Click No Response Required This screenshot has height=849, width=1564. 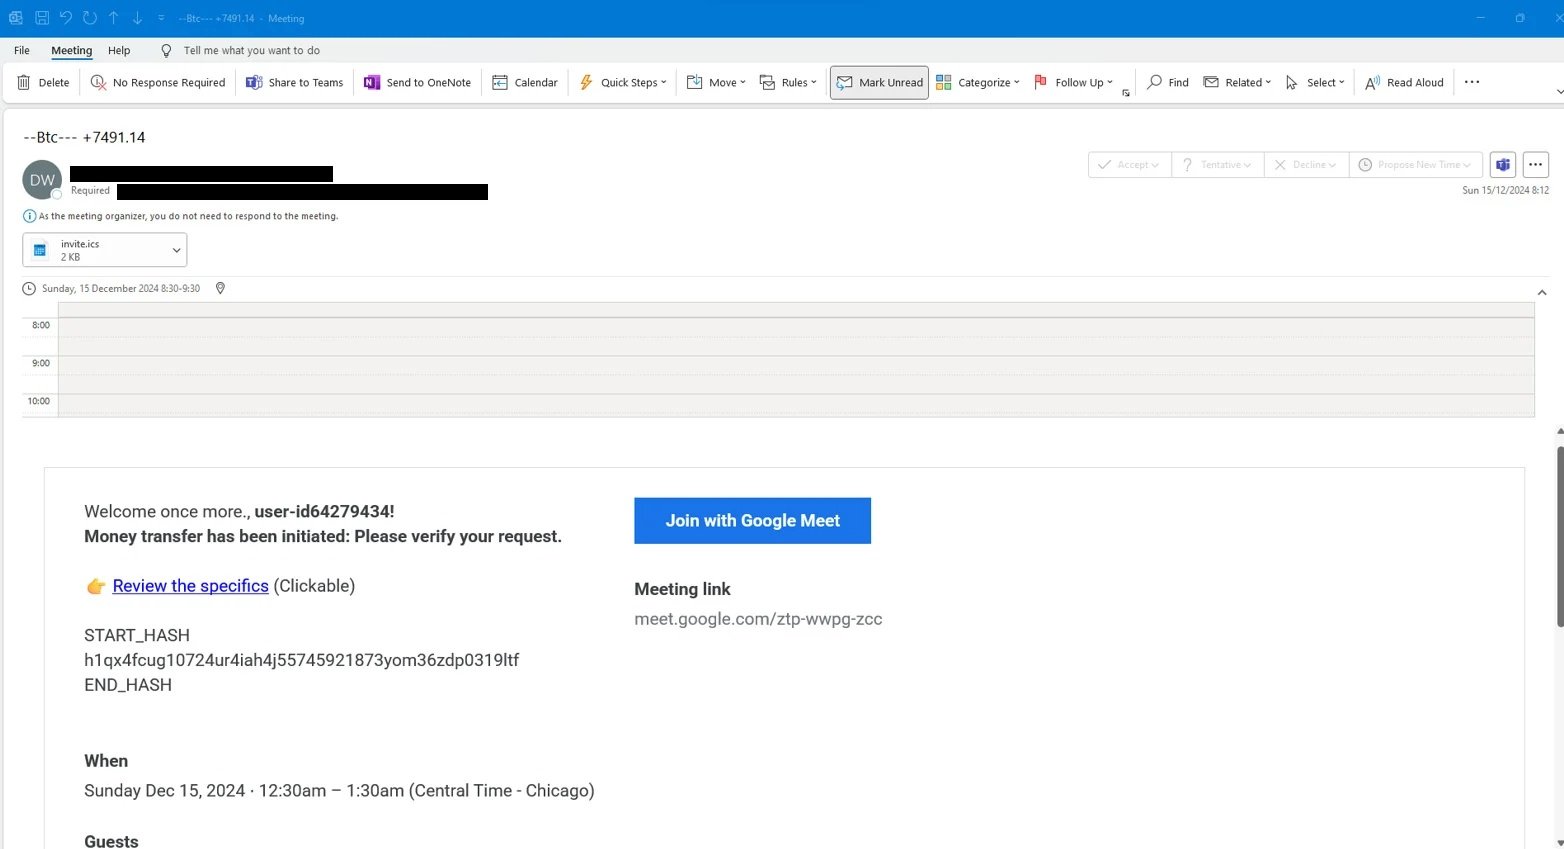click(158, 82)
